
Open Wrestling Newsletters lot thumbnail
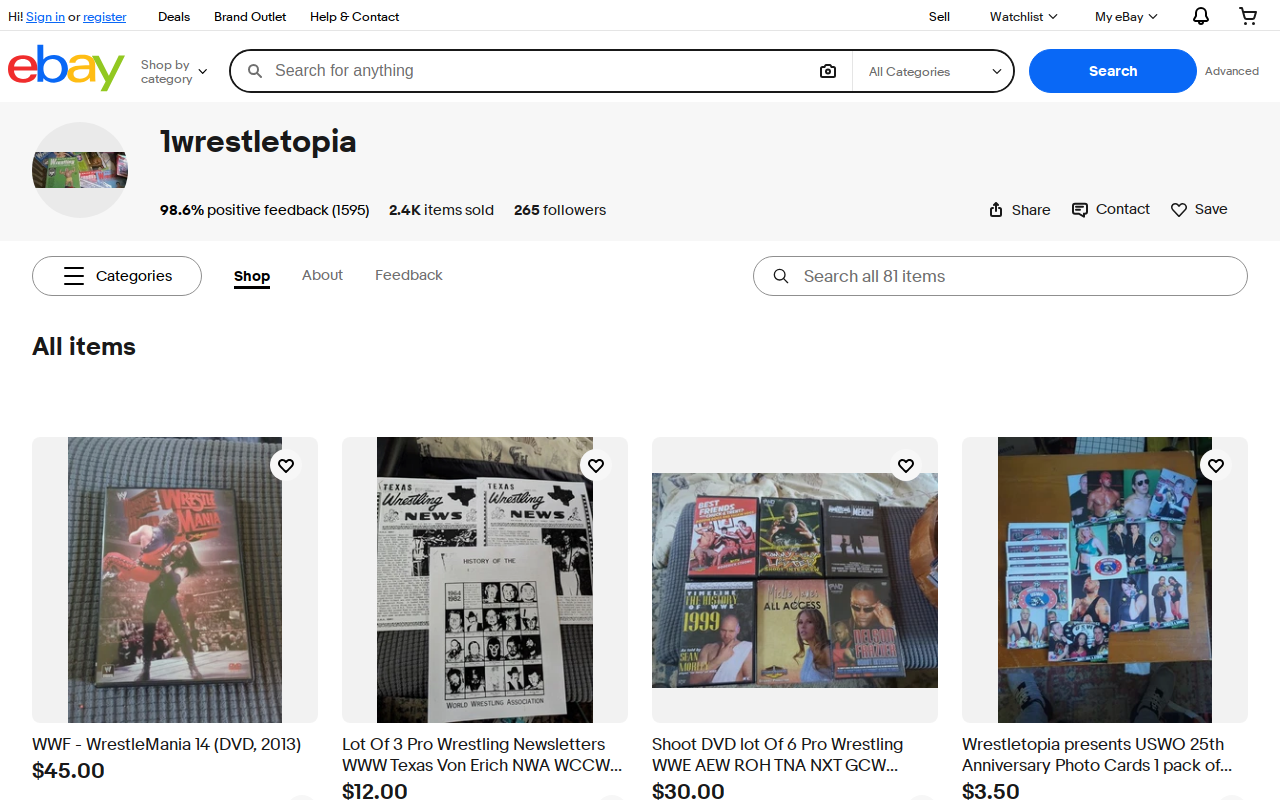click(485, 580)
